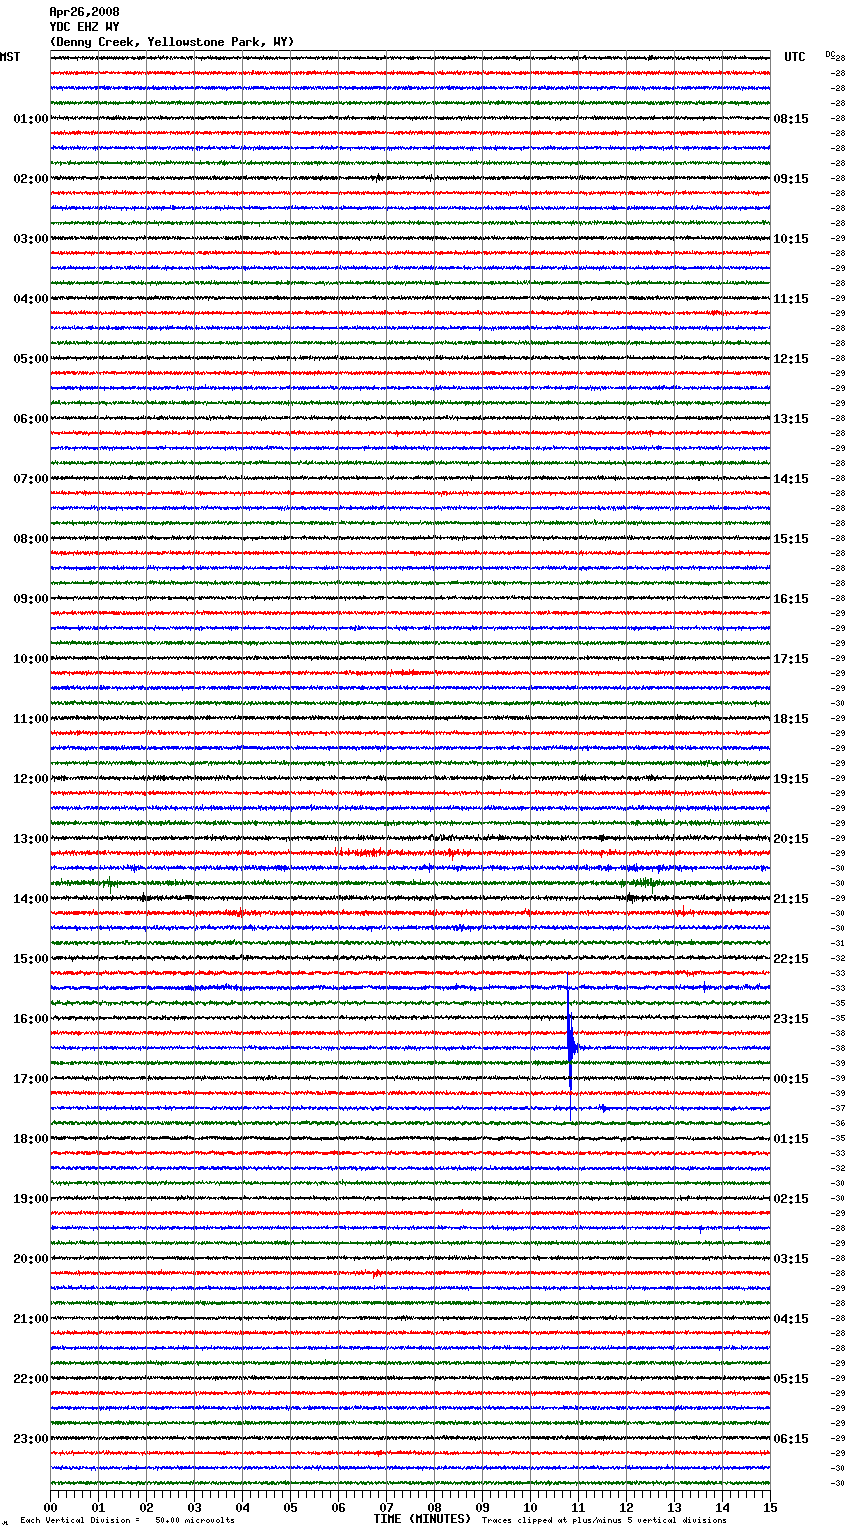This screenshot has width=850, height=1534.
Task: Click the 14:15 UTC time label
Action: point(791,479)
